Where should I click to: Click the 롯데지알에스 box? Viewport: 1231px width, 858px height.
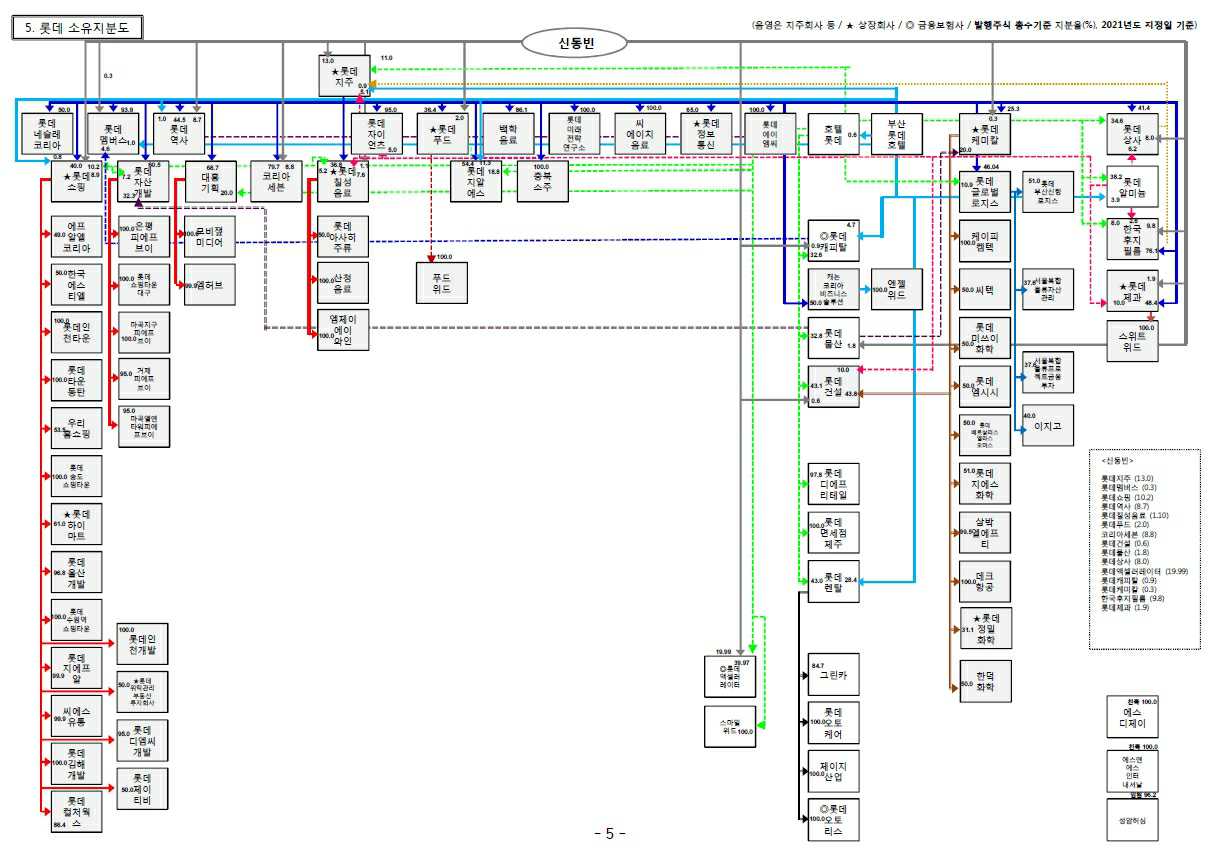(x=476, y=182)
